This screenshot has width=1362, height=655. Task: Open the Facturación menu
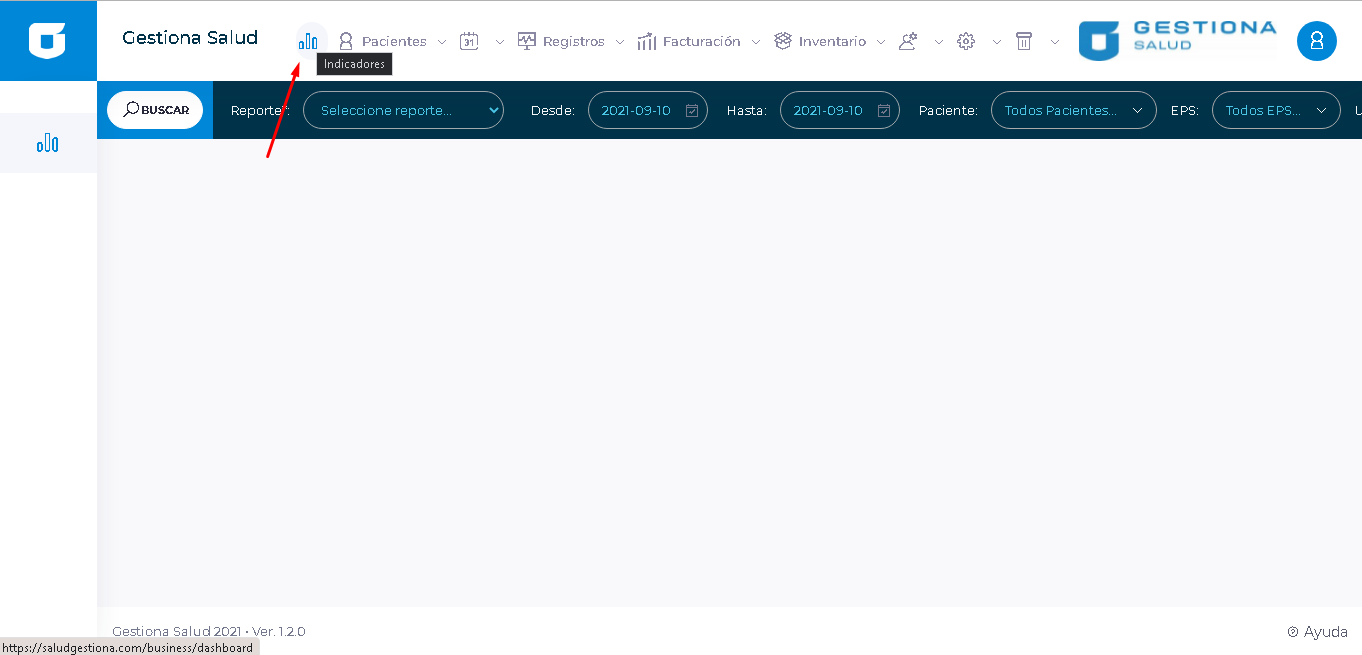[x=700, y=41]
